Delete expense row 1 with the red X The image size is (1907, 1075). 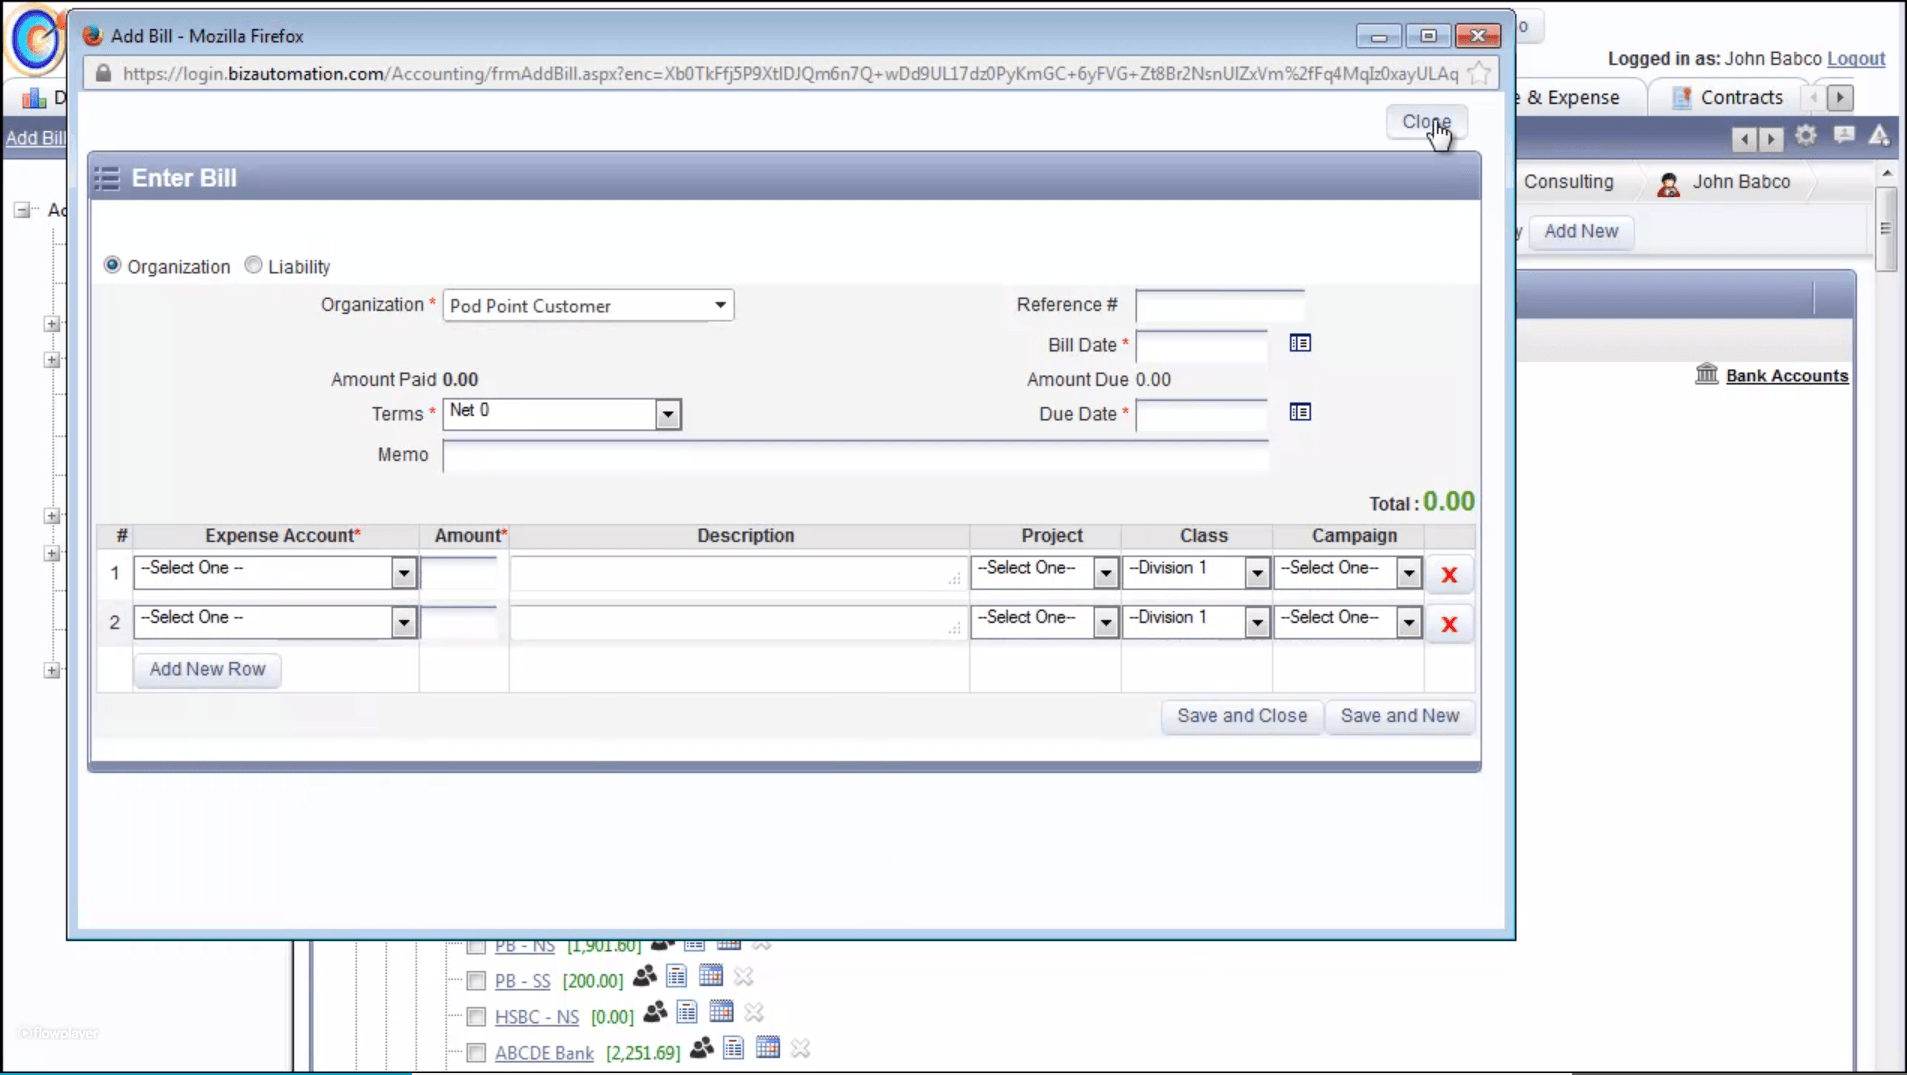(x=1449, y=575)
